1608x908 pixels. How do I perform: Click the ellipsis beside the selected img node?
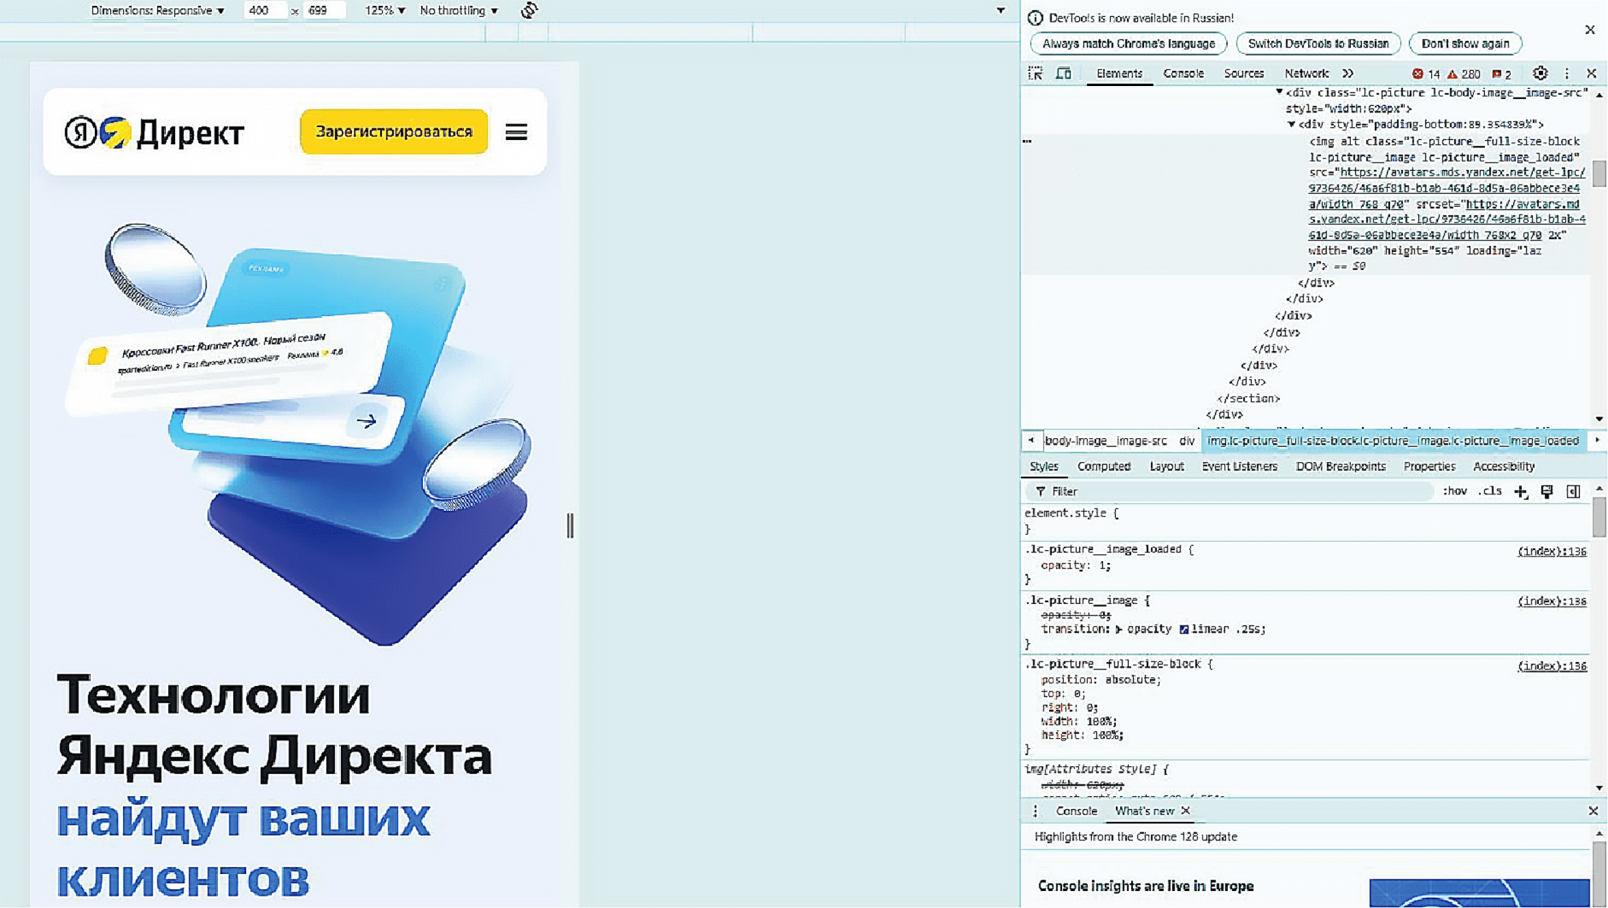[1027, 141]
